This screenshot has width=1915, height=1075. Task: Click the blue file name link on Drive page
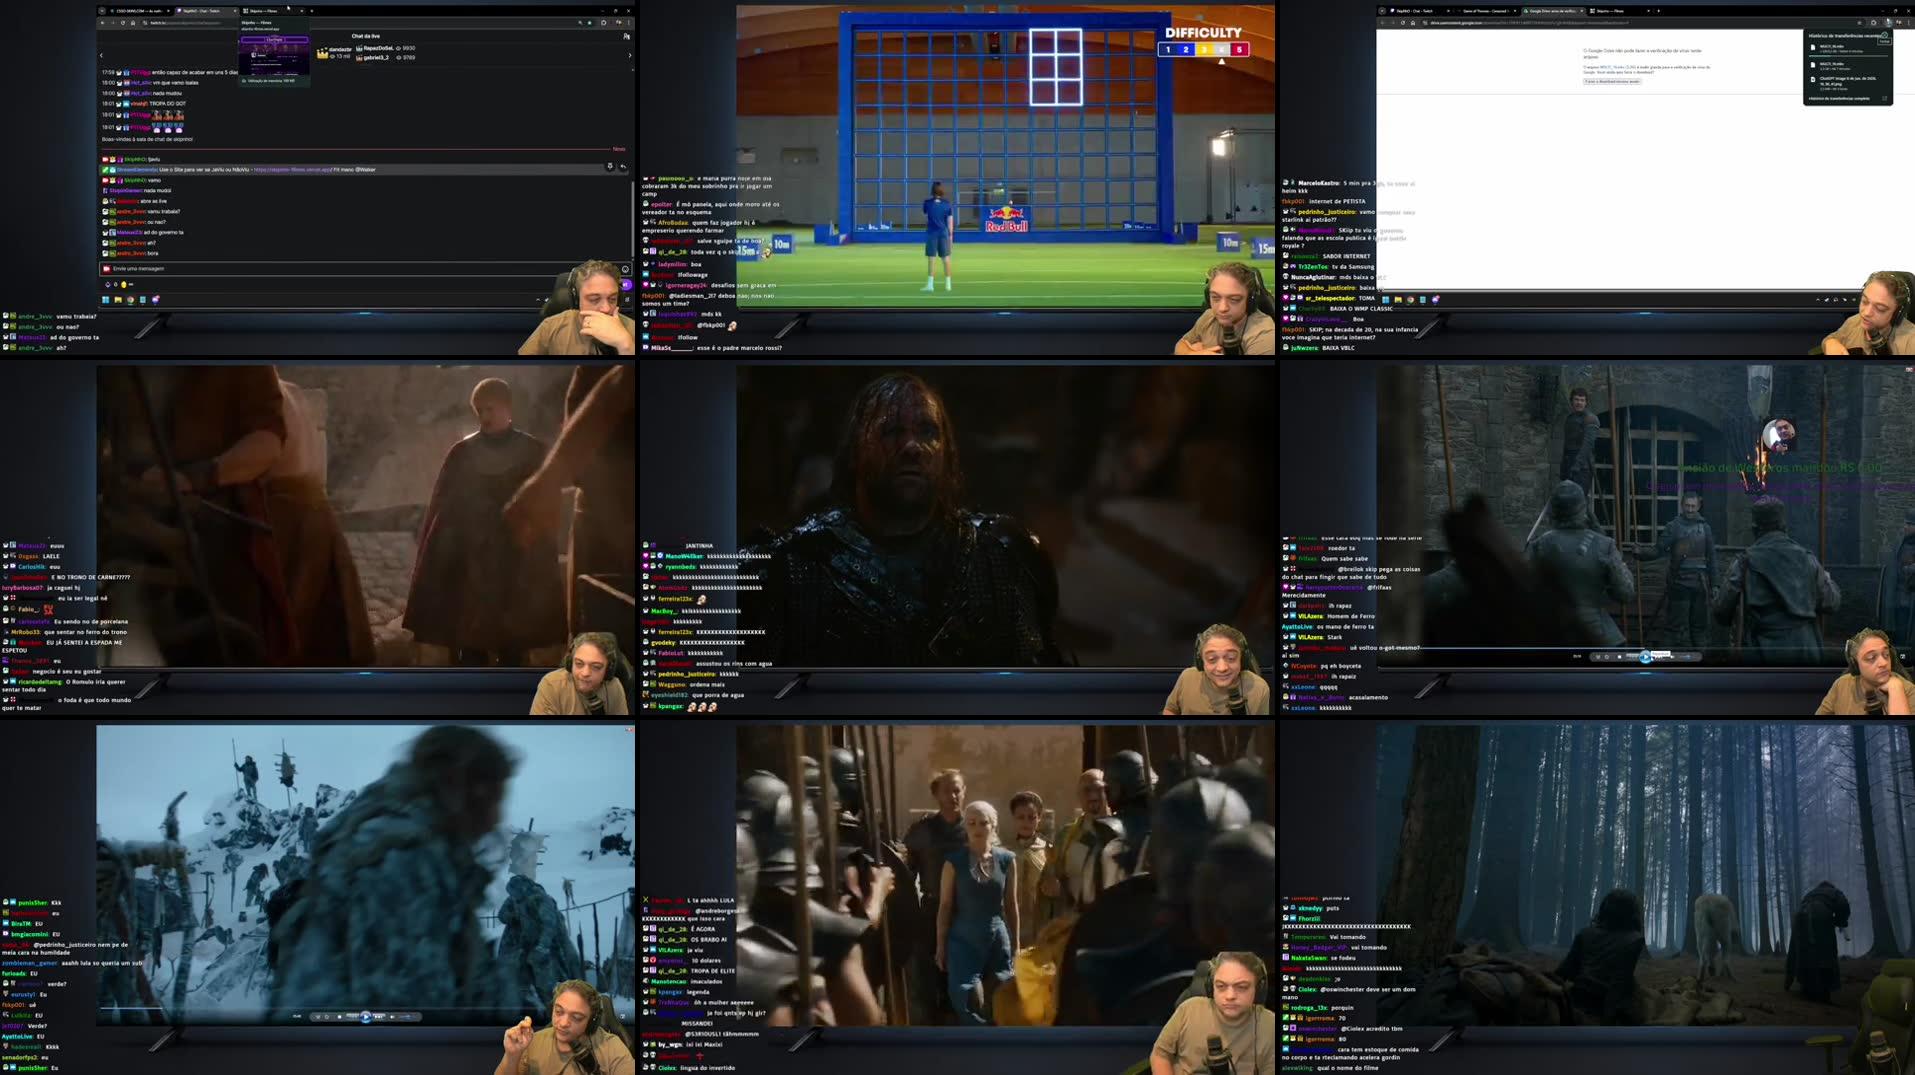coord(1617,67)
